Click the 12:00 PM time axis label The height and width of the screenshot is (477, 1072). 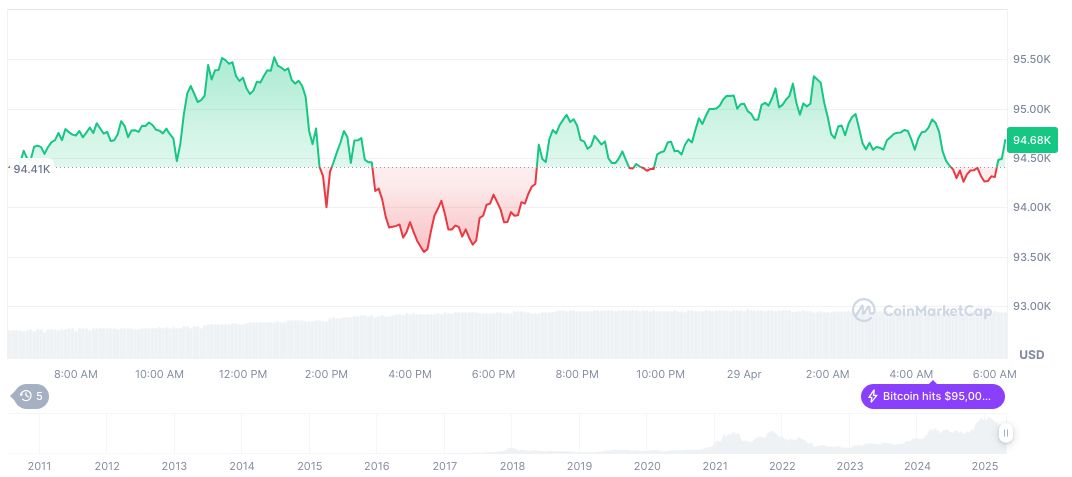click(x=243, y=374)
